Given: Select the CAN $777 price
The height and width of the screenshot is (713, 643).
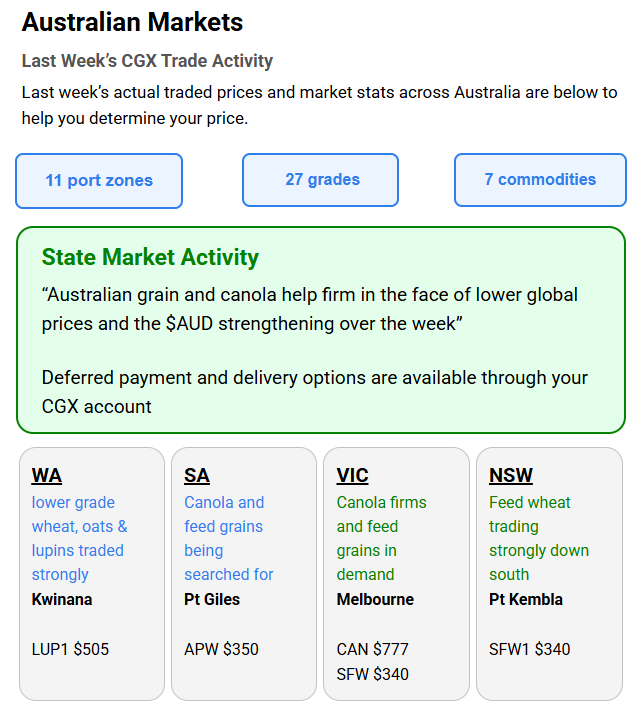Looking at the screenshot, I should tap(373, 650).
